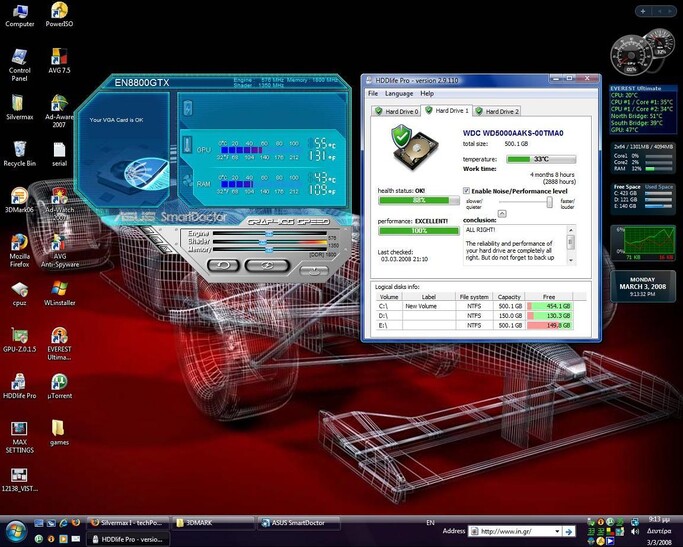Click the Windows Start orb

click(16, 531)
